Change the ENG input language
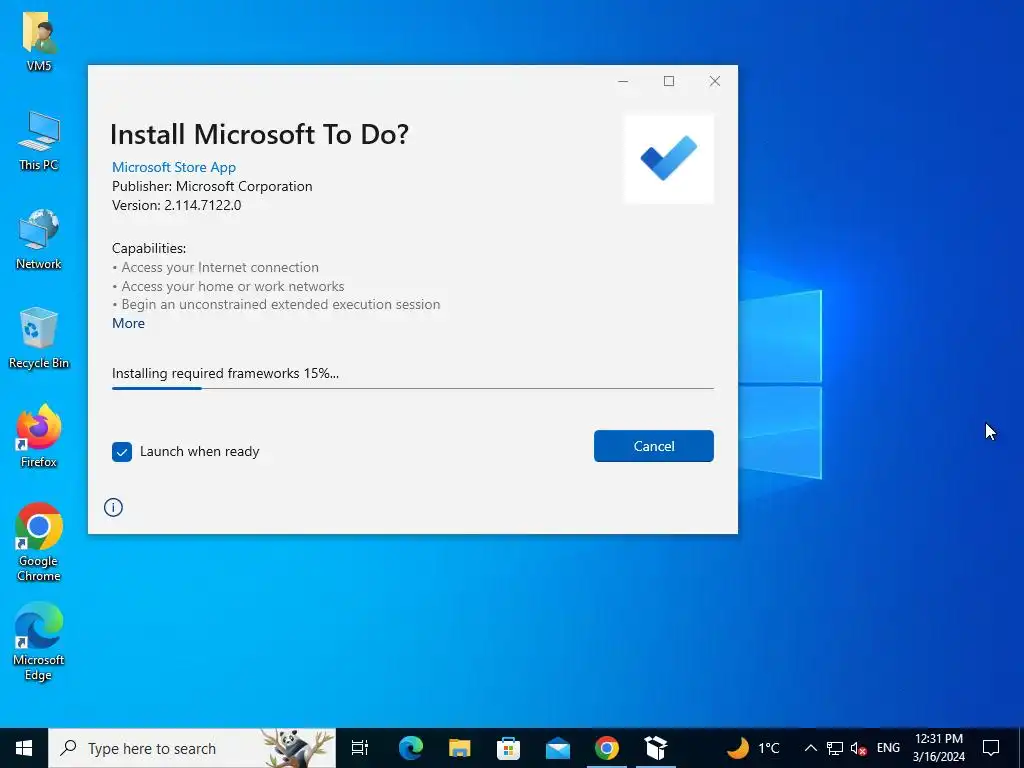The width and height of the screenshot is (1024, 768). tap(888, 748)
